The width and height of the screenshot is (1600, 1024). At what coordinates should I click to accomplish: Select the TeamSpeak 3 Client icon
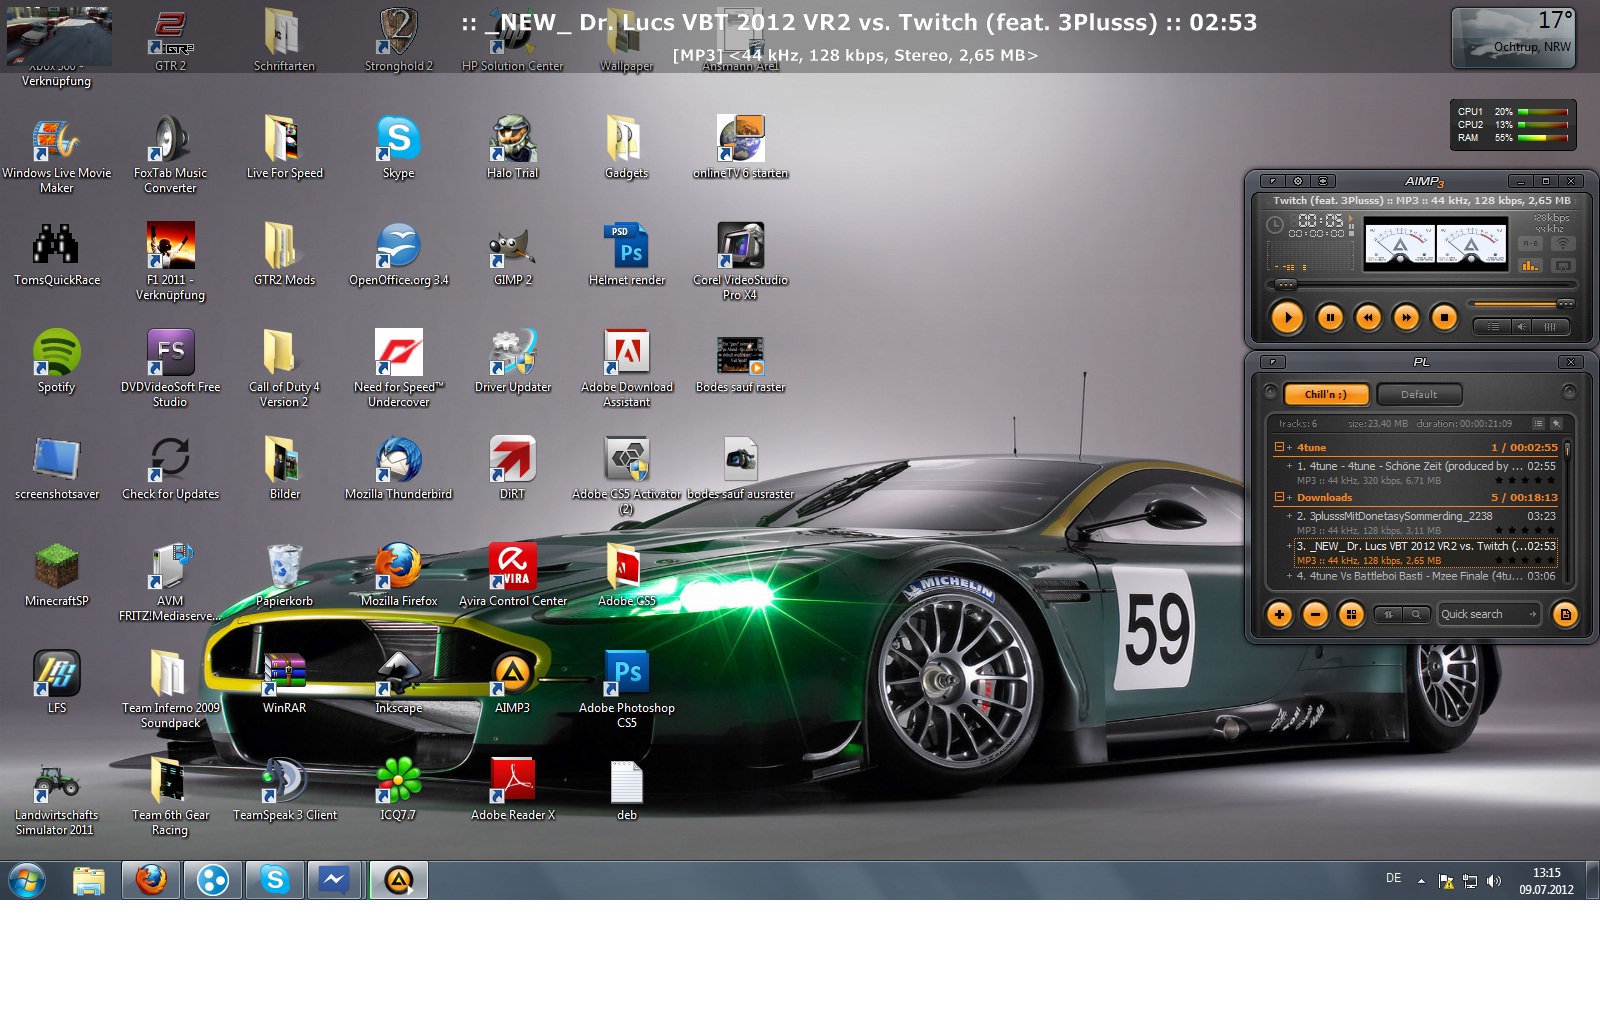tap(285, 790)
